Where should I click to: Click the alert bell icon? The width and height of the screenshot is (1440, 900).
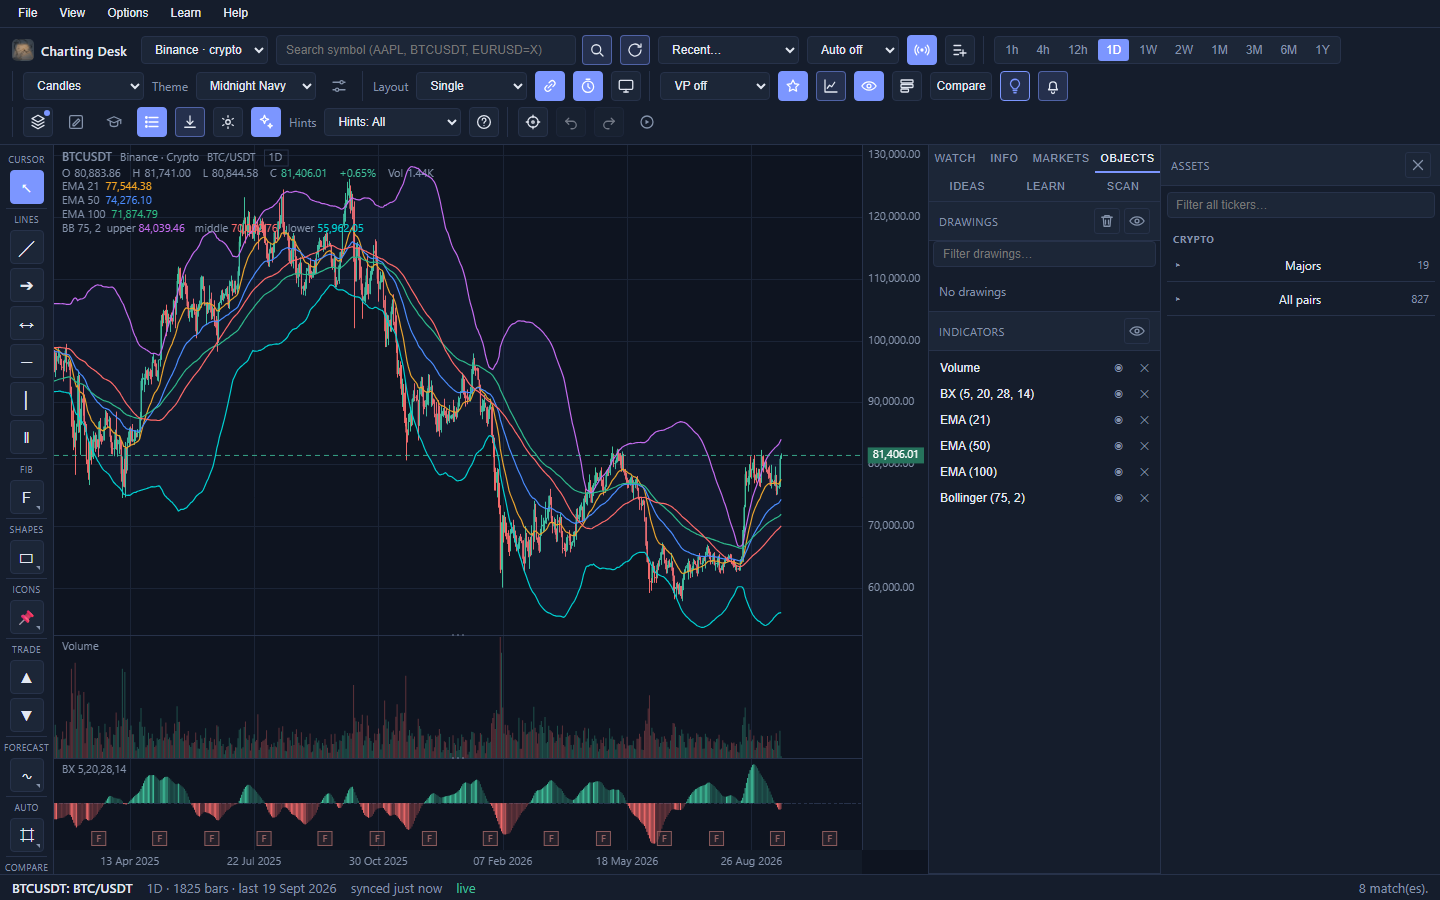click(1053, 86)
